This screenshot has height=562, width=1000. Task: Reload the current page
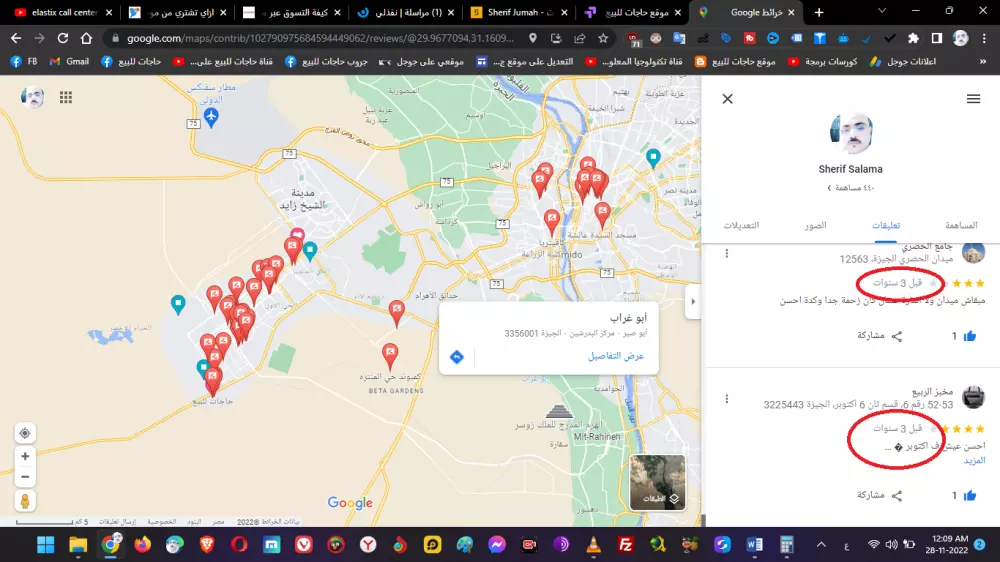point(62,38)
